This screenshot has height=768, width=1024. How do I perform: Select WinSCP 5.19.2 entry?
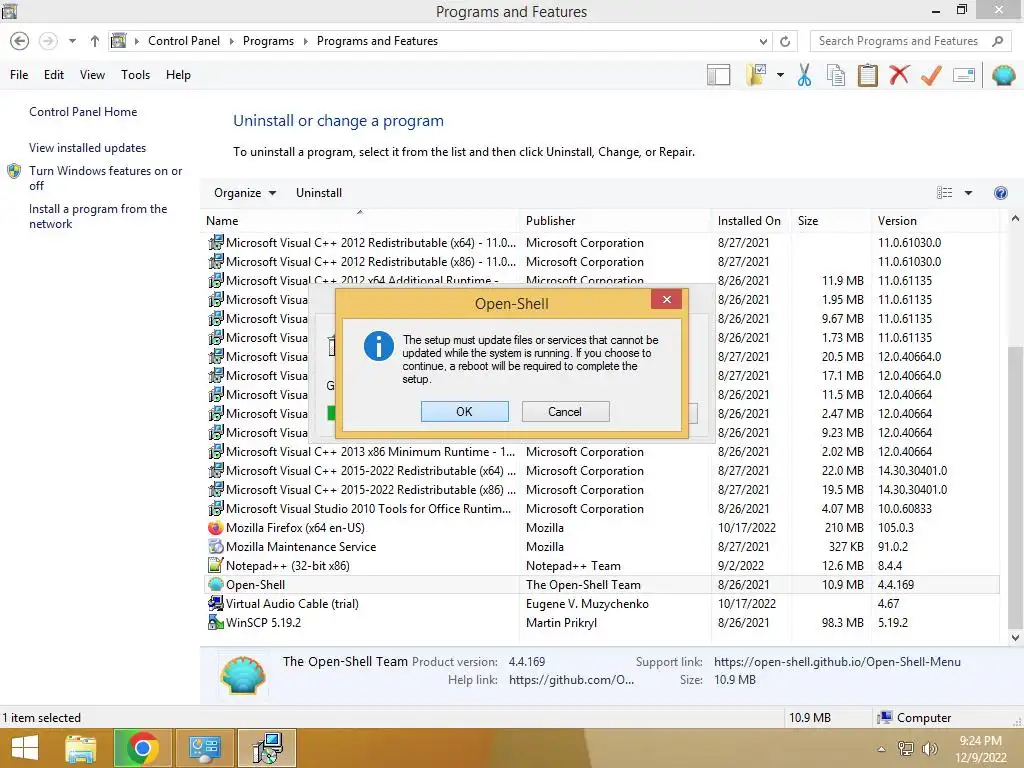(601, 622)
